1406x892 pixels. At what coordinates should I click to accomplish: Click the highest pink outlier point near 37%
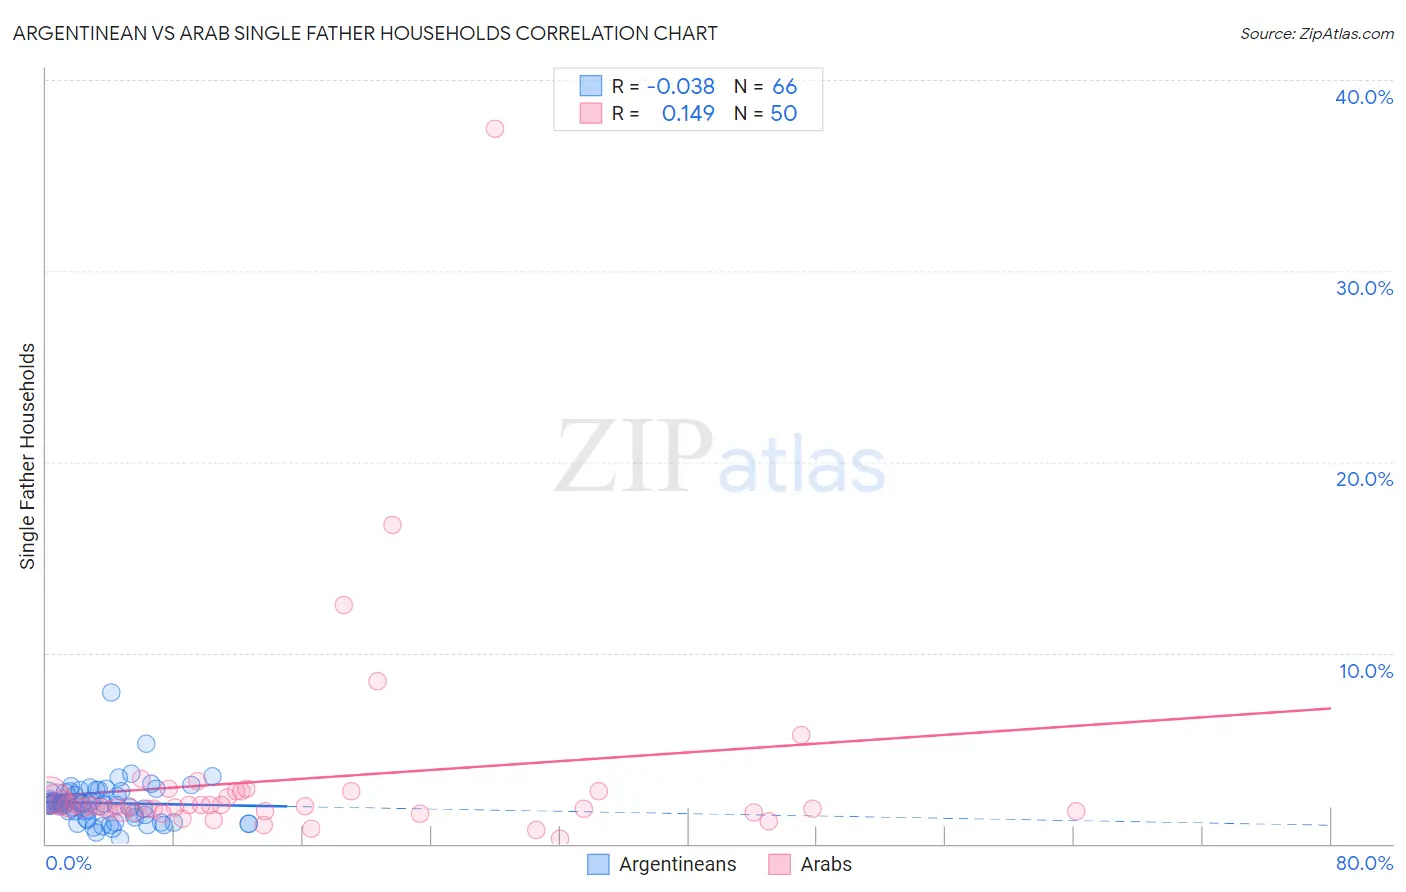[x=495, y=129]
